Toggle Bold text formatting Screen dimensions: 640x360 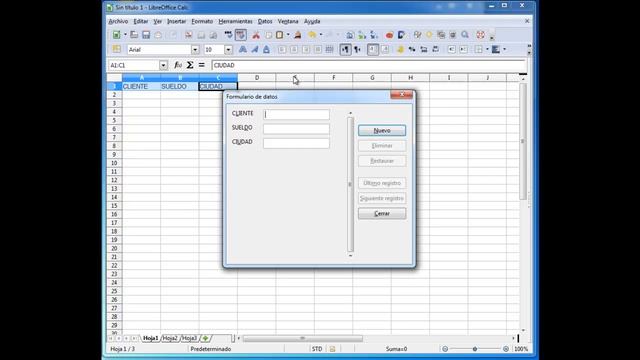click(242, 49)
